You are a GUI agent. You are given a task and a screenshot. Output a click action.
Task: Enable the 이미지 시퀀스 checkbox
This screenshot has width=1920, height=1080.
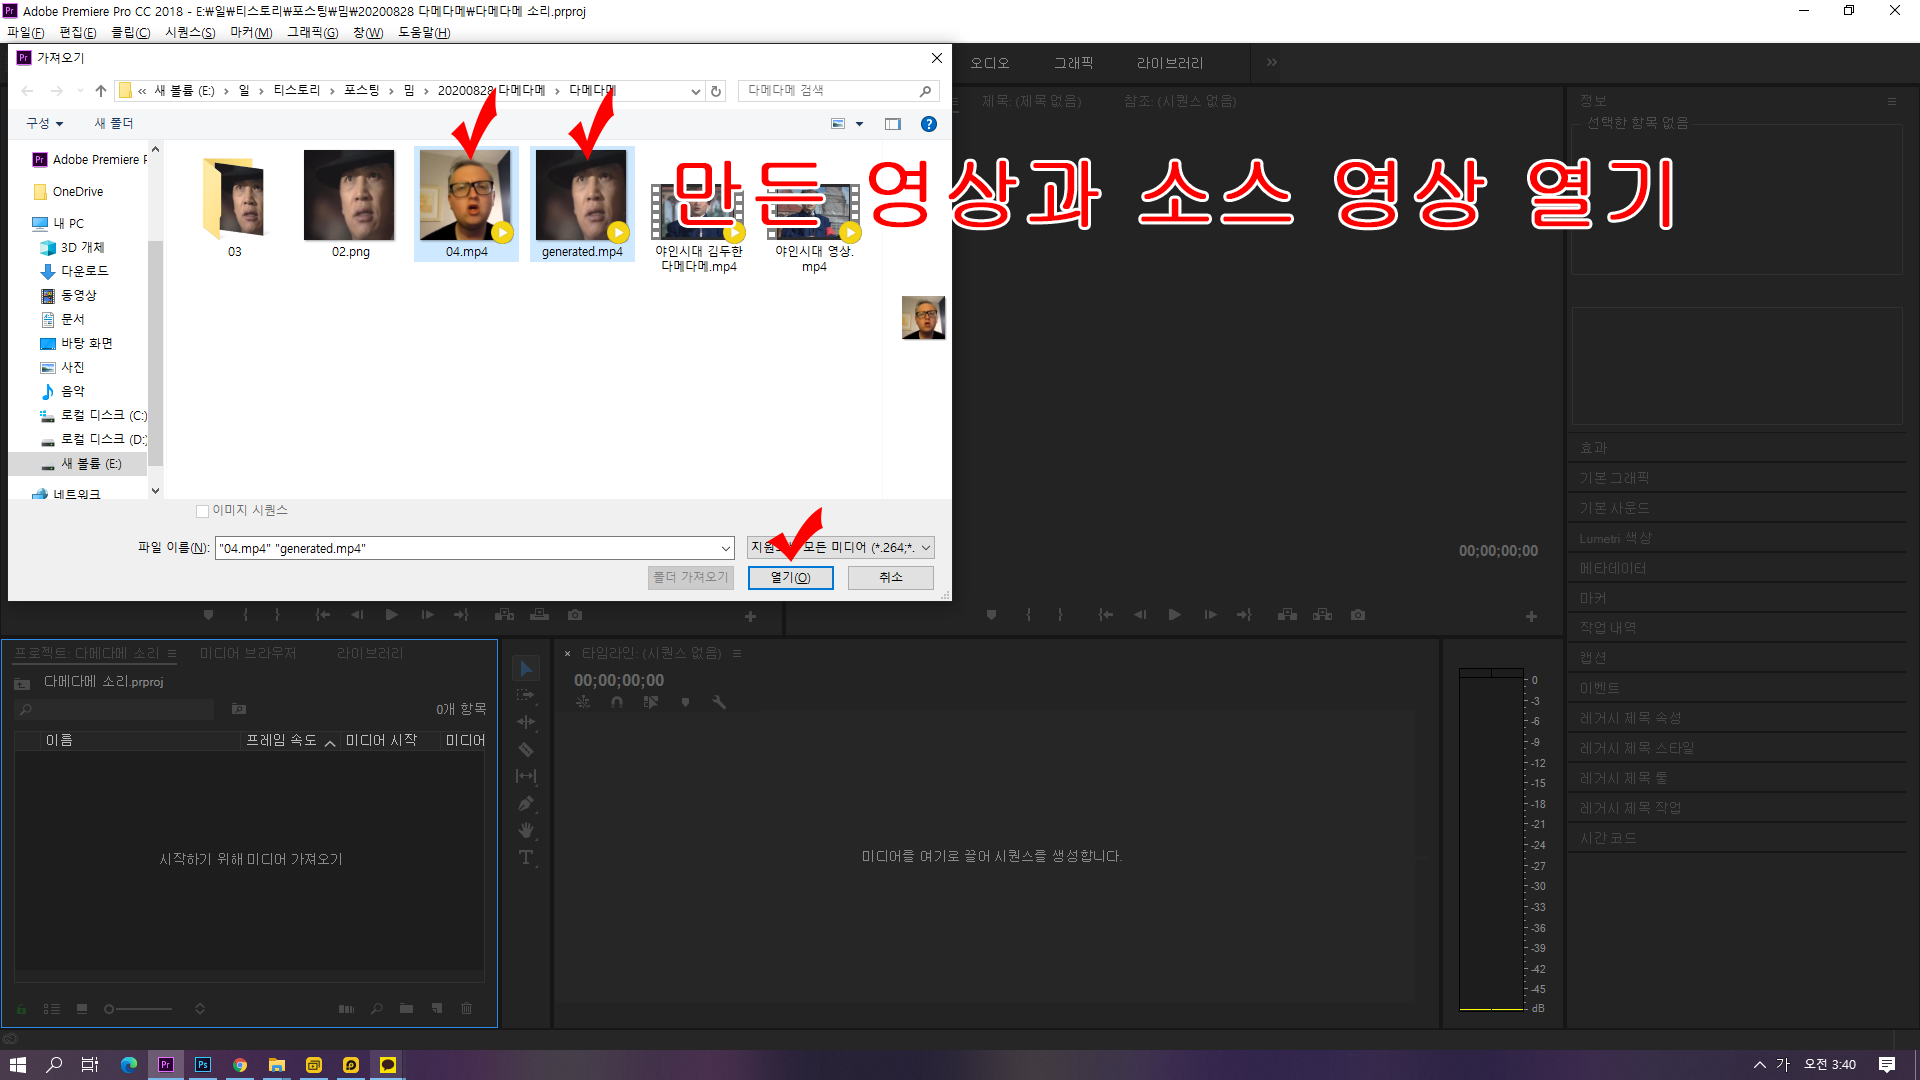(x=203, y=511)
